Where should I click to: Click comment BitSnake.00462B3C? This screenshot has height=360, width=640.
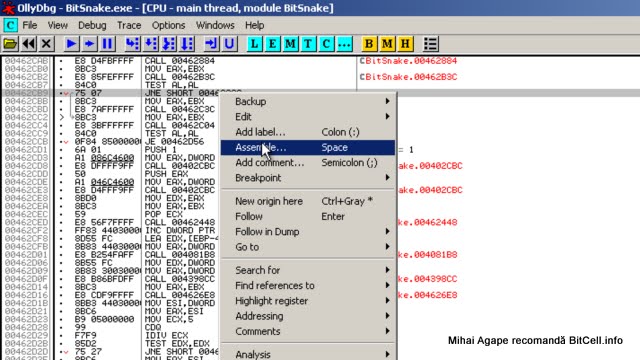pyautogui.click(x=411, y=77)
